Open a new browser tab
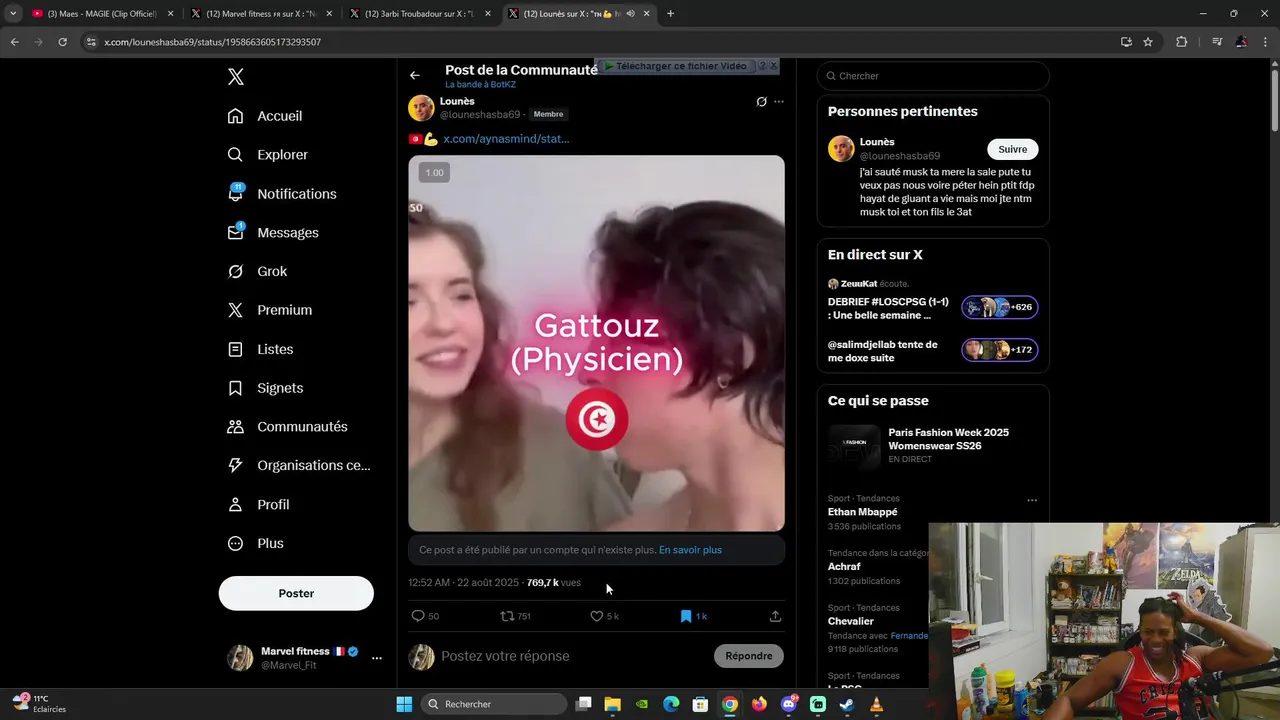 tap(670, 14)
